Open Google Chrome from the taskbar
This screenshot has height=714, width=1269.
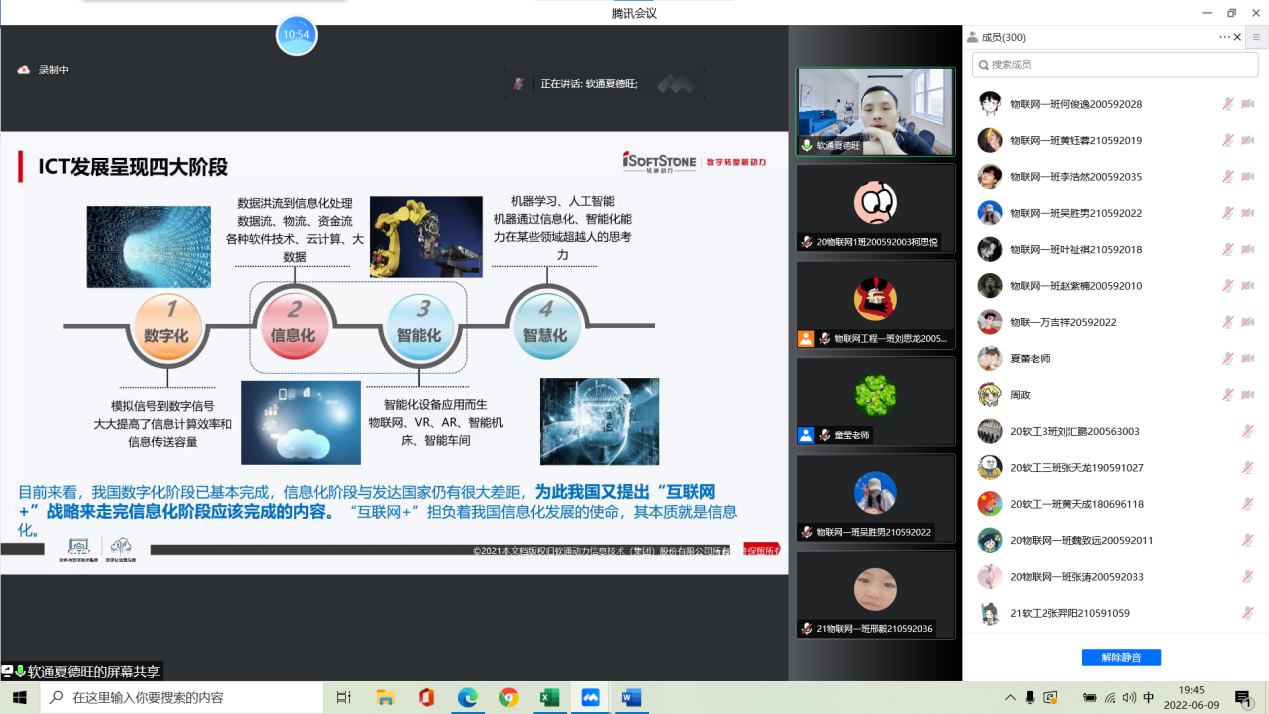click(x=509, y=697)
